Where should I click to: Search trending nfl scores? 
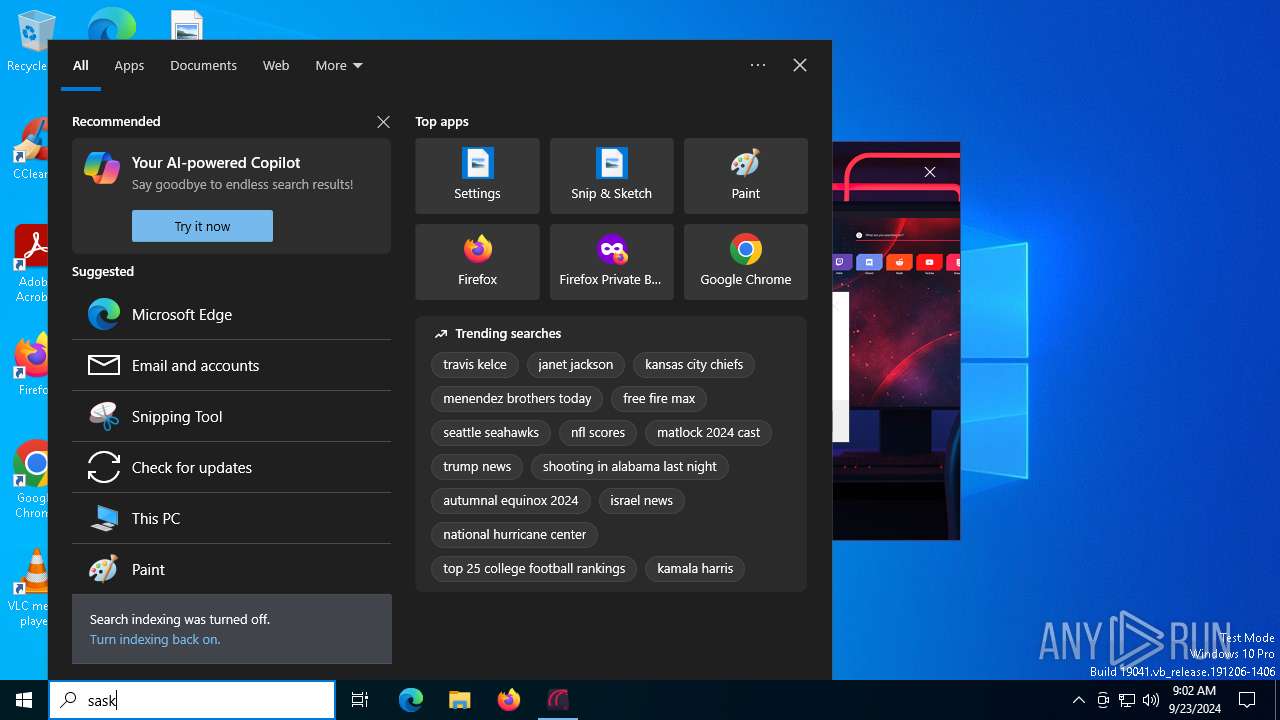pos(598,433)
